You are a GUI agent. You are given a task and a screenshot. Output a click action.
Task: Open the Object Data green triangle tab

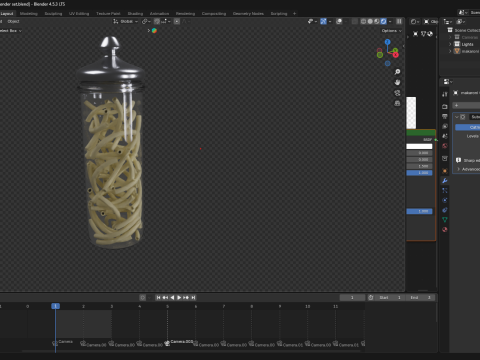[x=445, y=220]
